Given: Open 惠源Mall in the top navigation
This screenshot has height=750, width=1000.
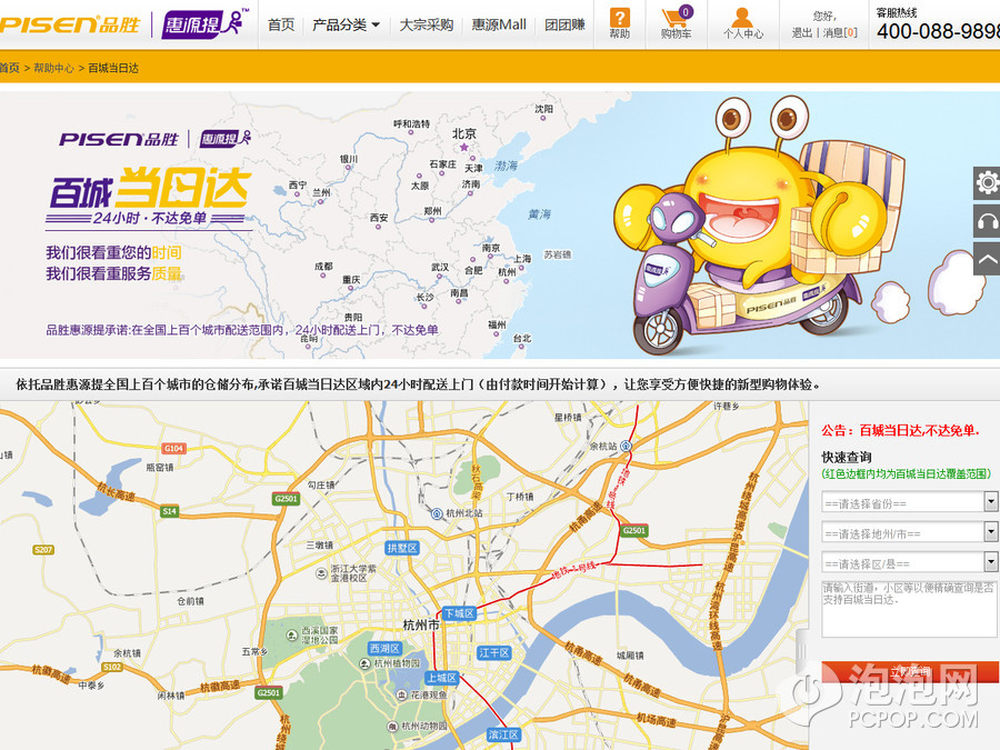Looking at the screenshot, I should tap(499, 25).
